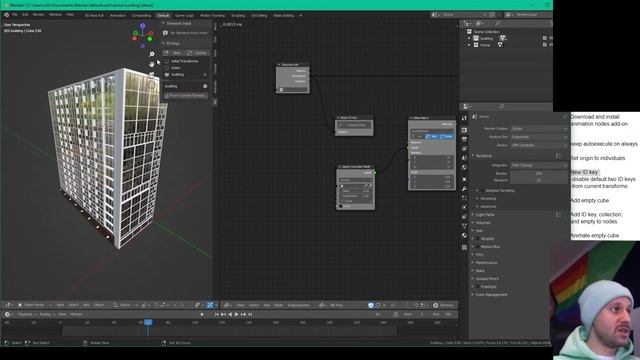Open the Tool properties tab icon
Viewport: 640px width, 360px height.
tap(464, 118)
